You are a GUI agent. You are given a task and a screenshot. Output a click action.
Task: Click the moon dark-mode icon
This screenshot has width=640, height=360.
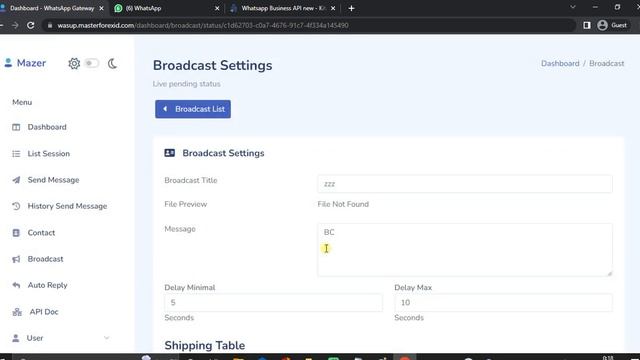click(112, 64)
